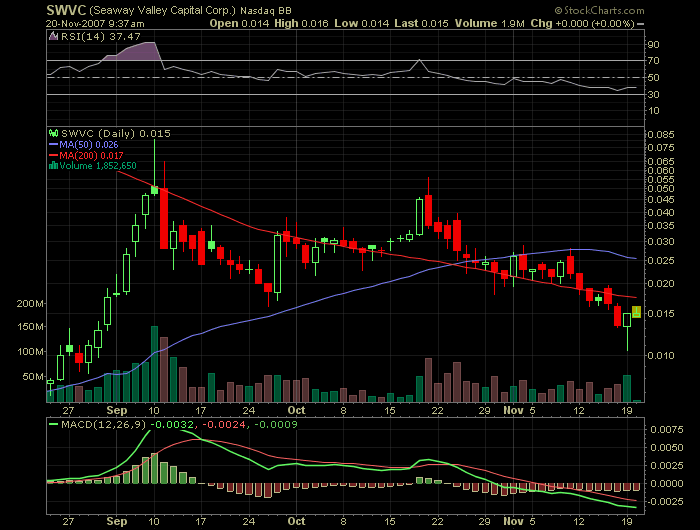Click the 50M volume axis label

pyautogui.click(x=33, y=377)
